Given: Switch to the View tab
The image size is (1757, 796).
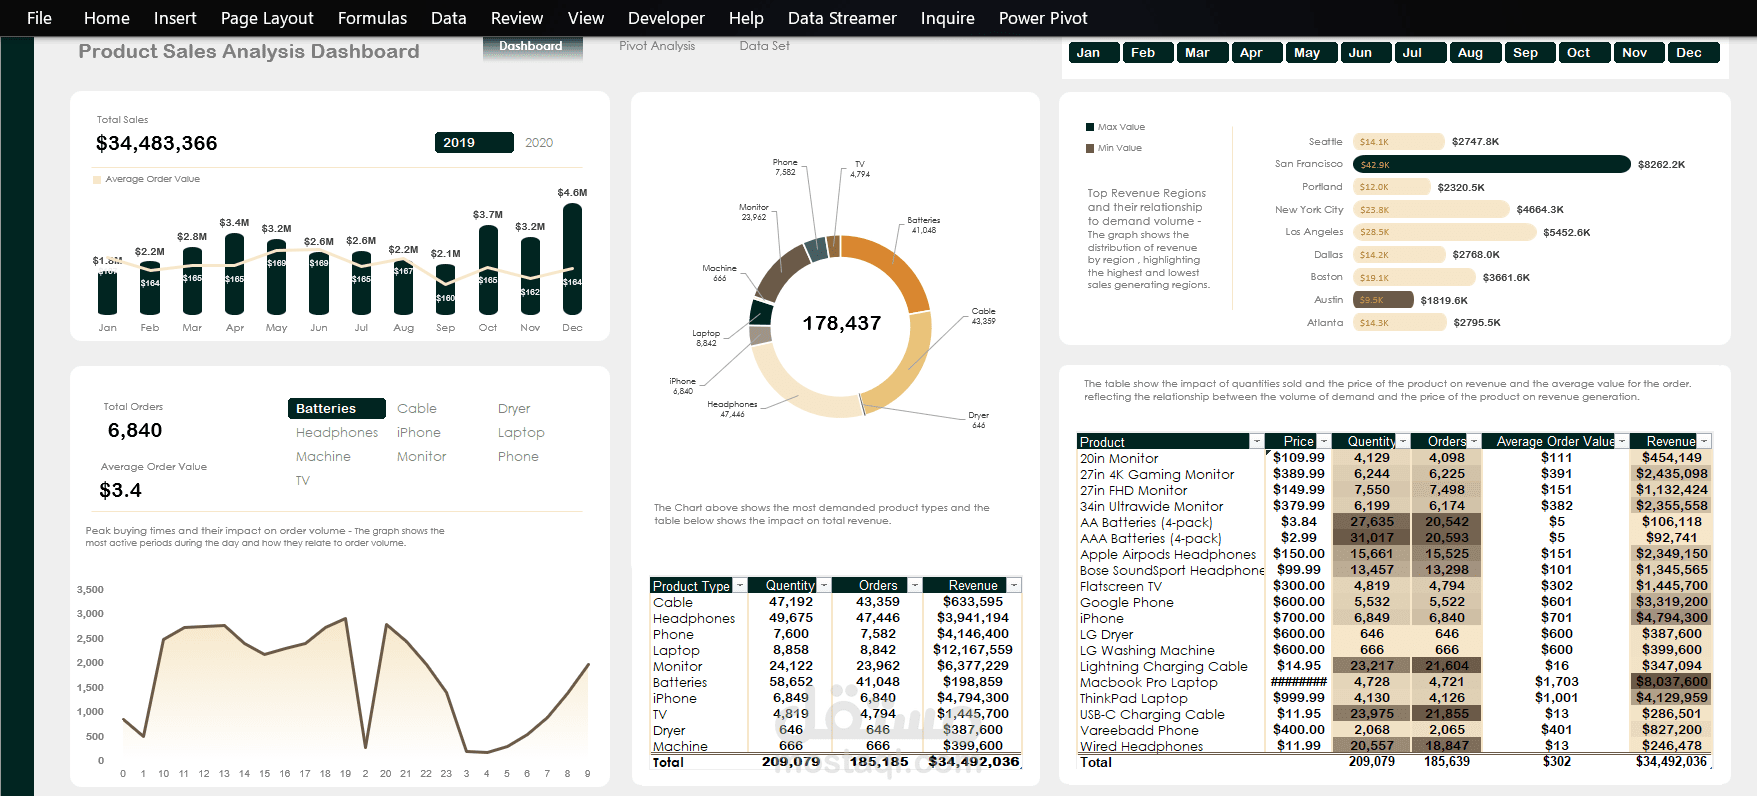Looking at the screenshot, I should click(x=586, y=18).
